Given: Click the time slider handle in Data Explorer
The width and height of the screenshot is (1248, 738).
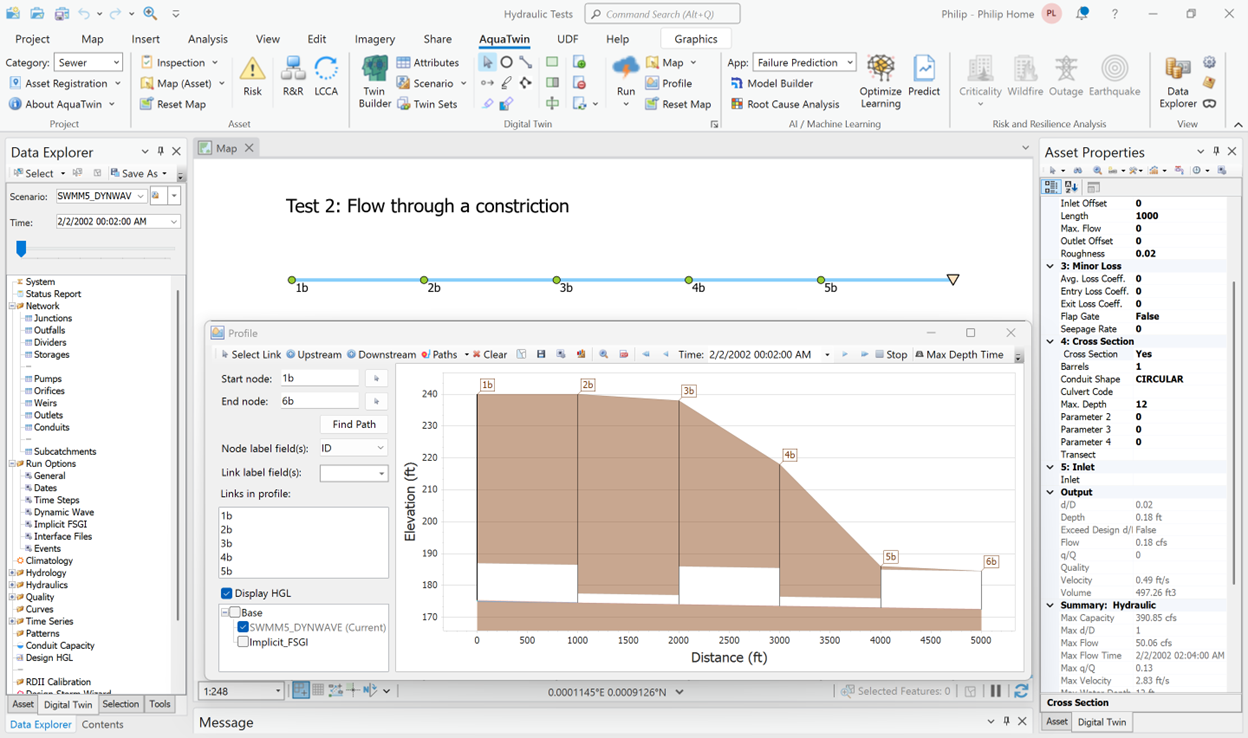Looking at the screenshot, I should 21,249.
